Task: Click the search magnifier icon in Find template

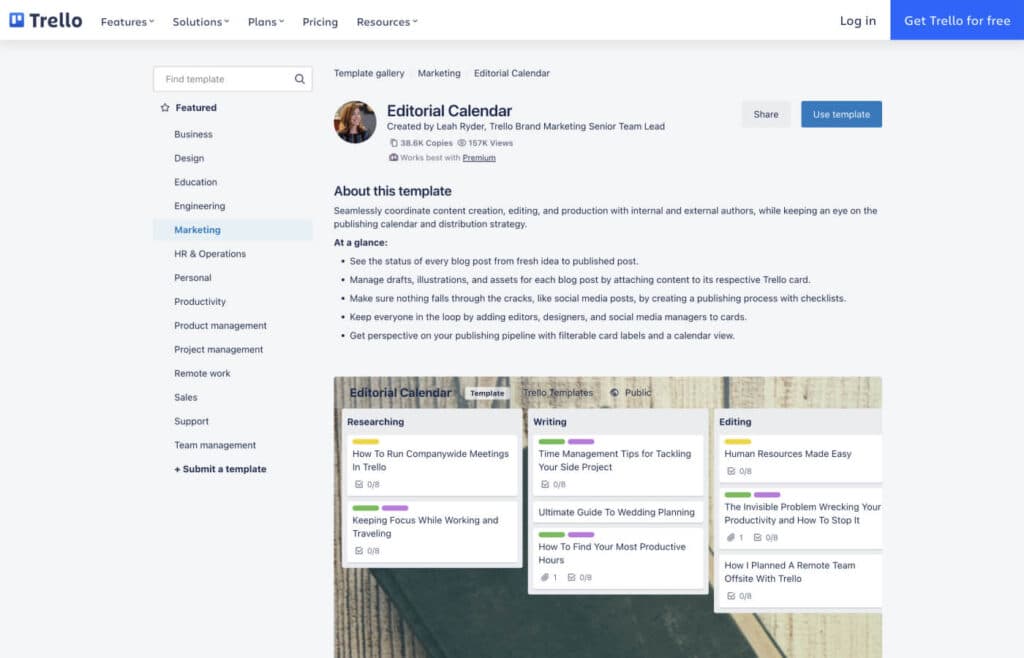Action: click(299, 79)
